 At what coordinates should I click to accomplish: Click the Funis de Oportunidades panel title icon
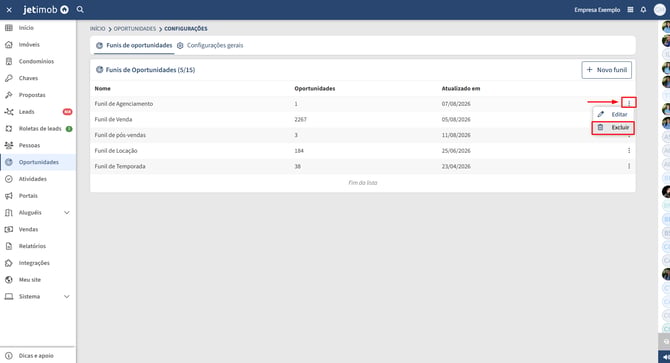[x=99, y=70]
